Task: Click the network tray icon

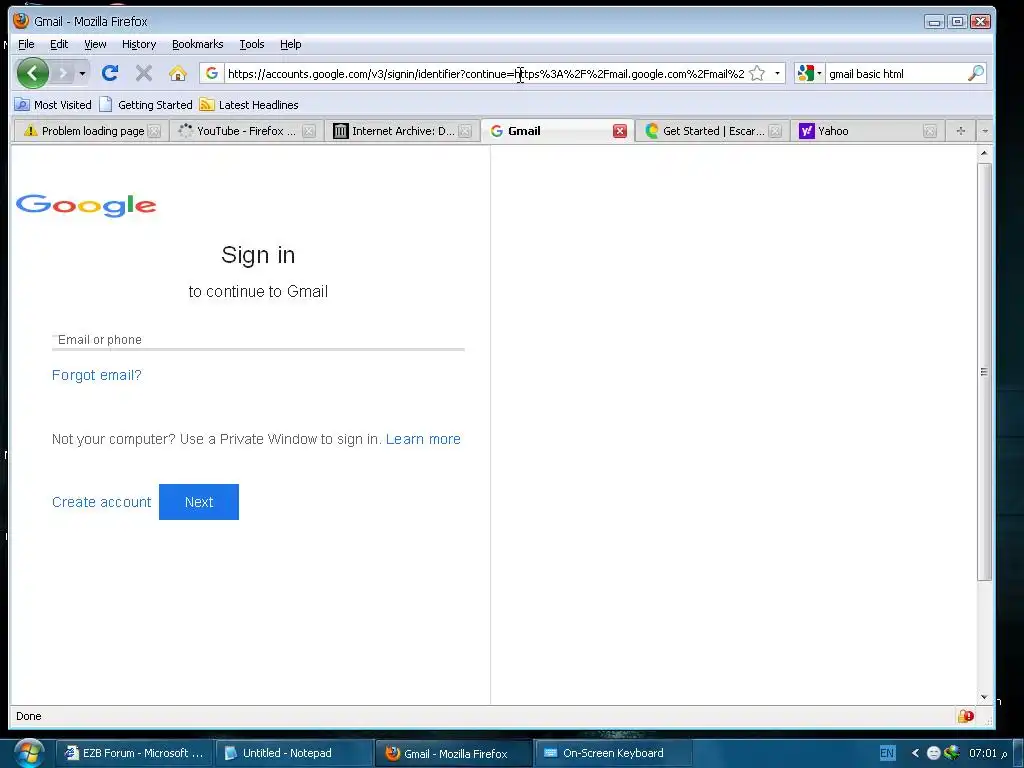Action: [952, 752]
